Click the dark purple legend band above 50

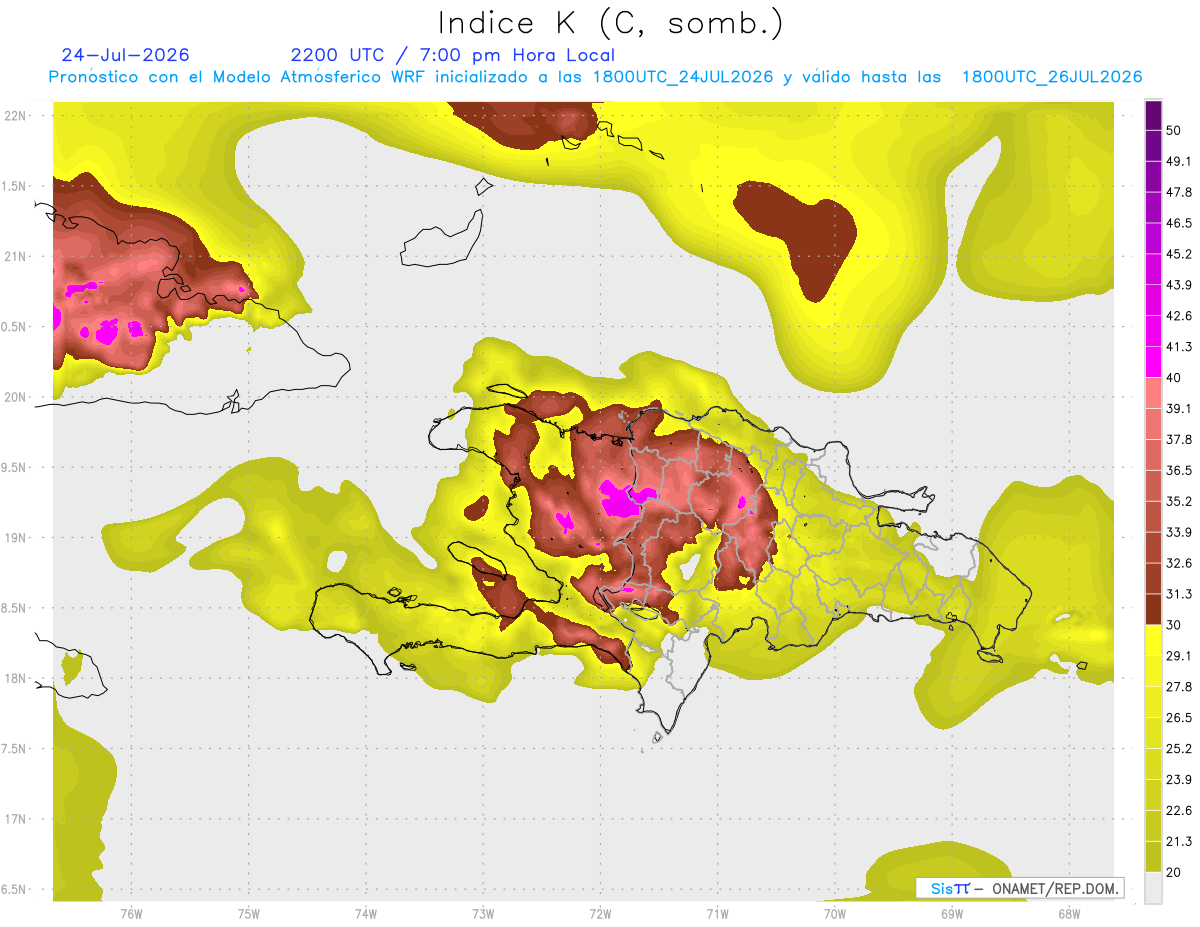1153,116
